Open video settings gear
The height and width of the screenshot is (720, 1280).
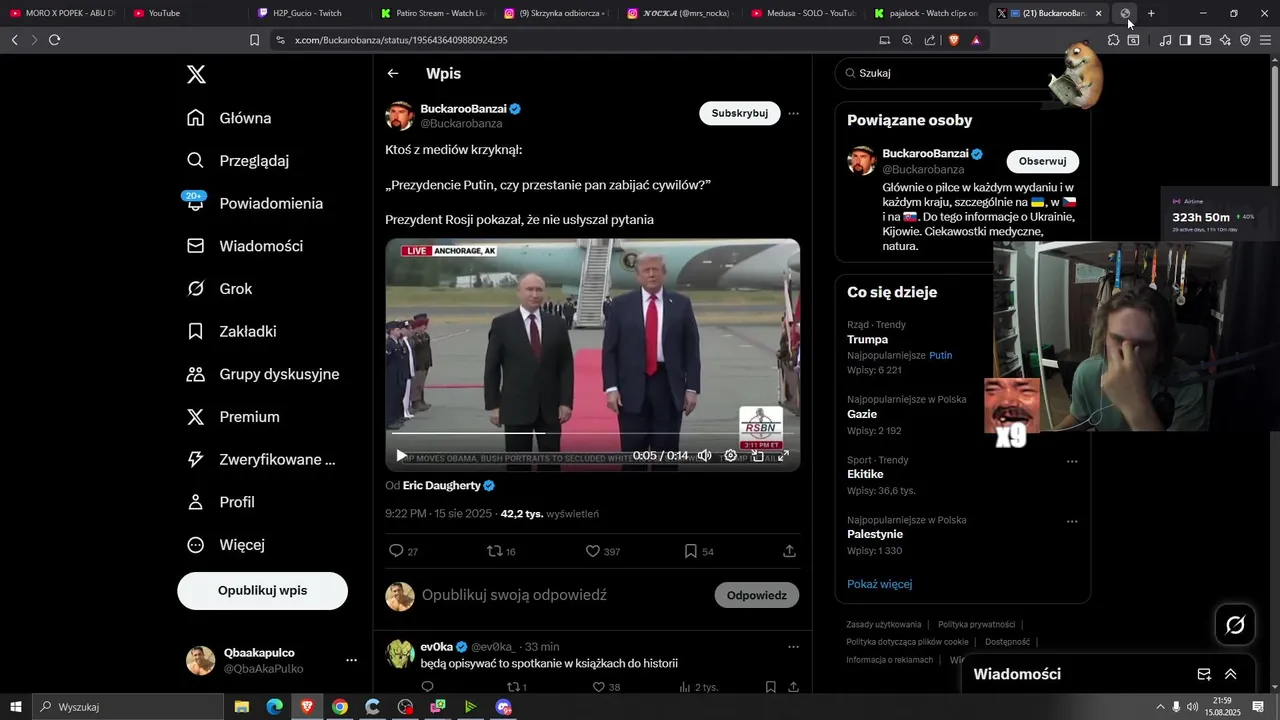coord(731,456)
